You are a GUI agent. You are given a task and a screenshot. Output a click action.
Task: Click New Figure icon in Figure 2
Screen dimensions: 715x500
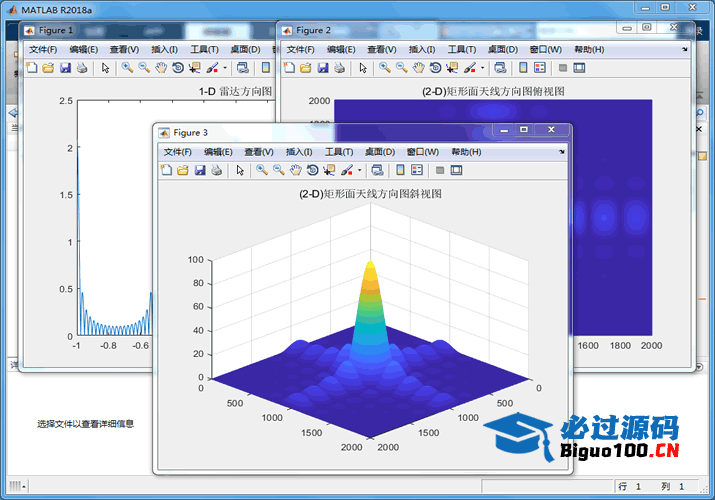(x=290, y=68)
